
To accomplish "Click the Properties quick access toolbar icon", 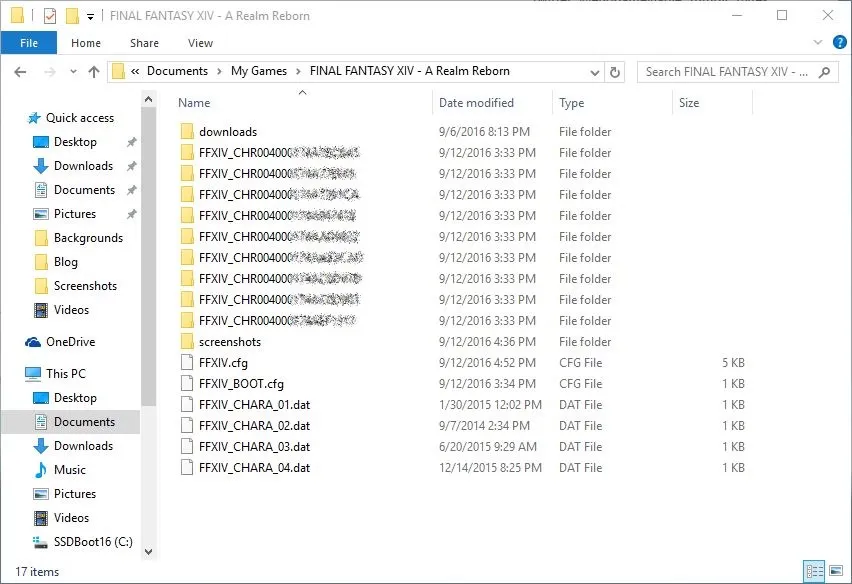I will 49,16.
